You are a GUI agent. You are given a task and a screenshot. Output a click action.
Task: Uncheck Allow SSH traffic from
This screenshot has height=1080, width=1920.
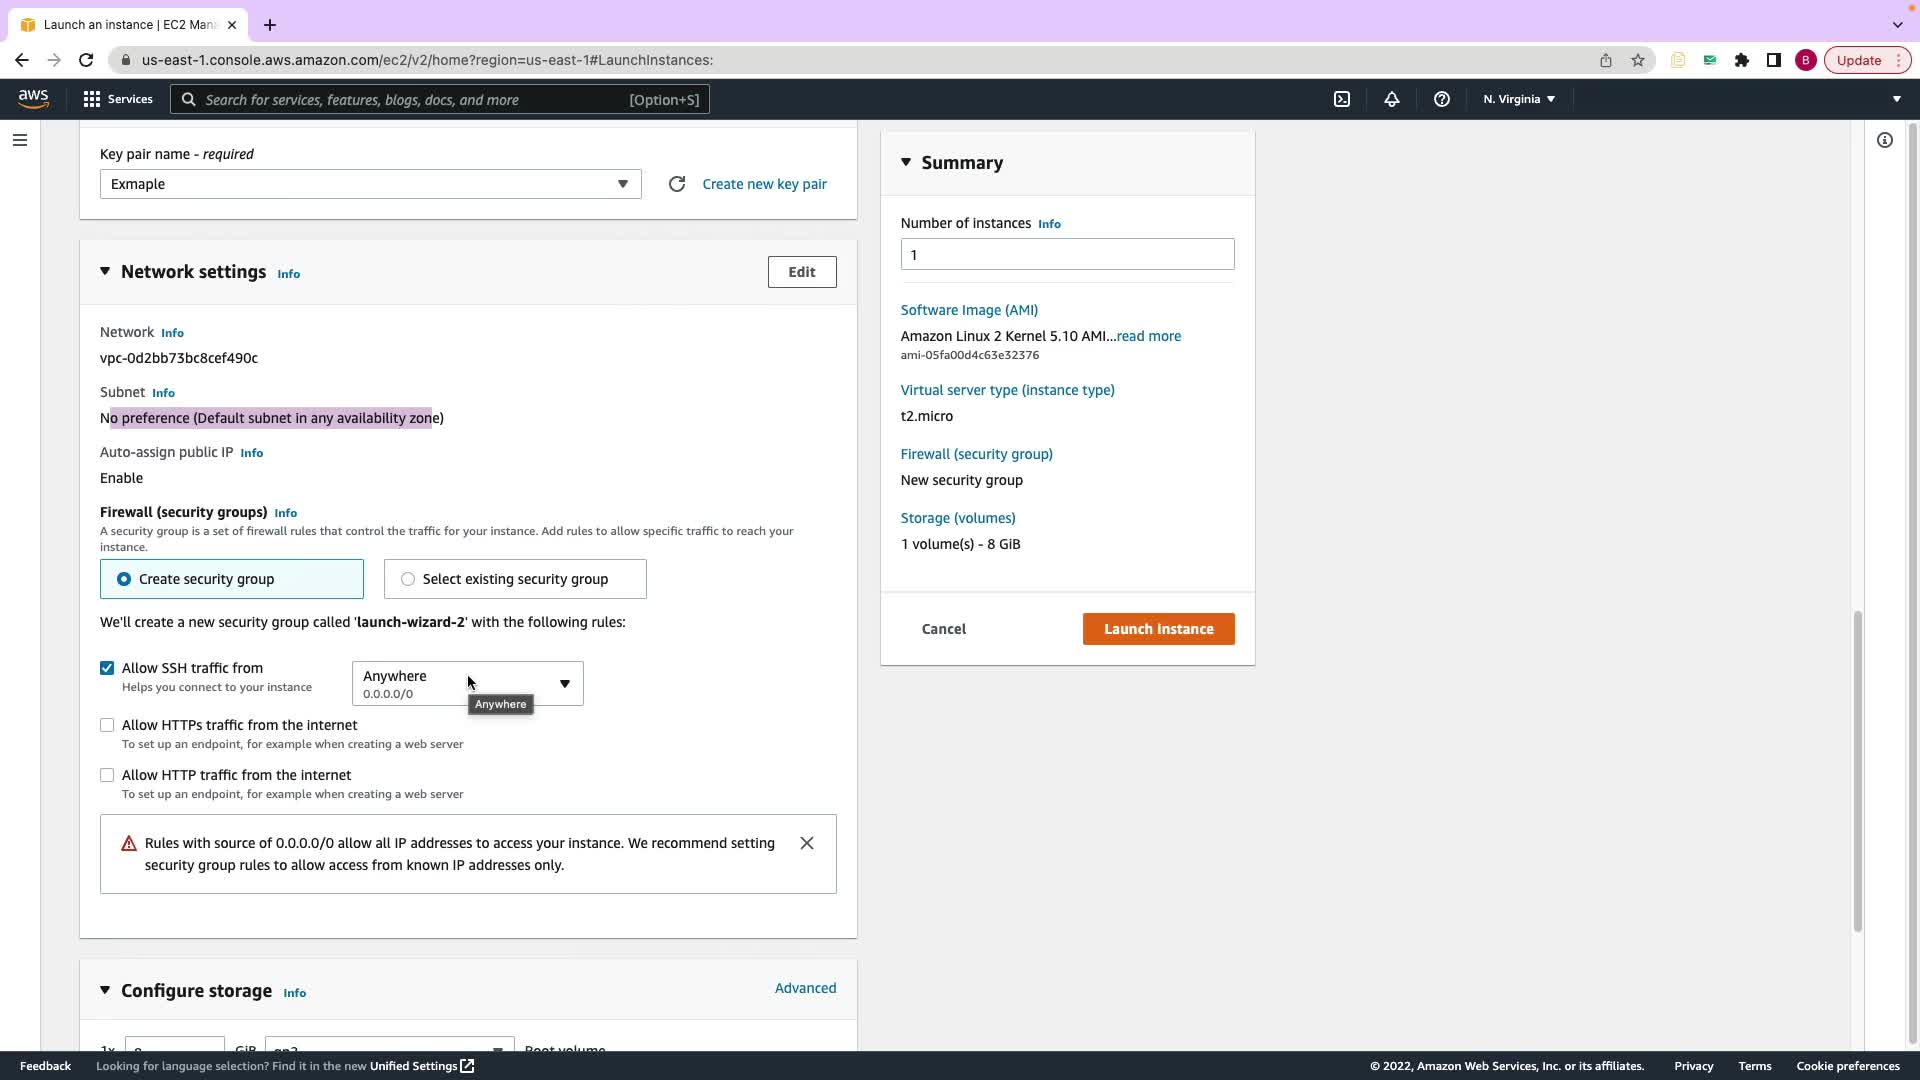tap(107, 668)
